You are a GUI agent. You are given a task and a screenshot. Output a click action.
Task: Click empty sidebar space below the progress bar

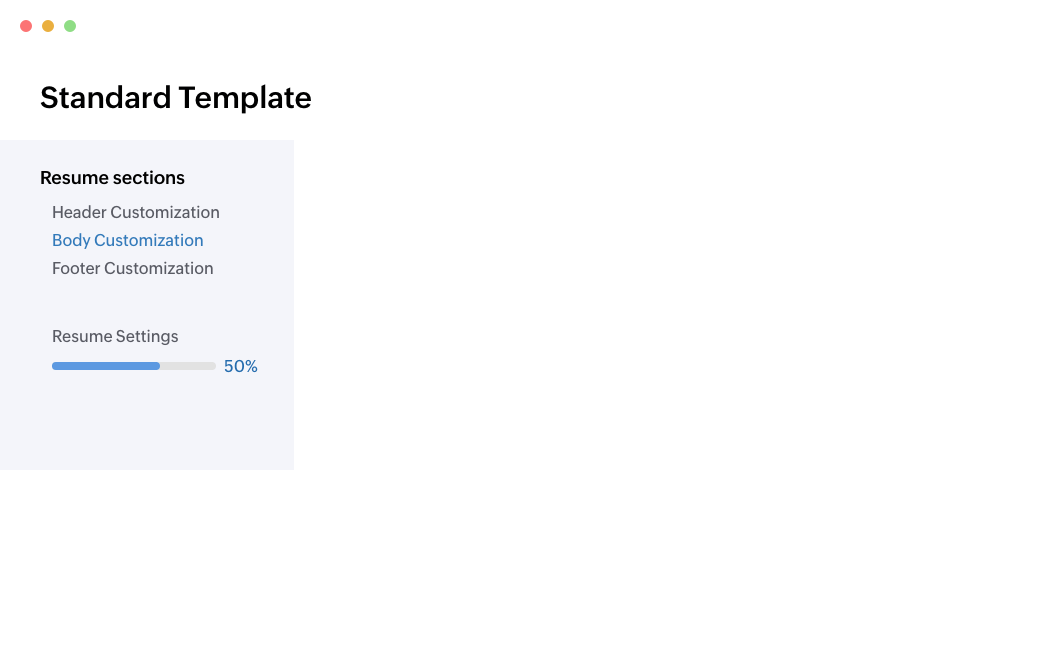(x=147, y=425)
